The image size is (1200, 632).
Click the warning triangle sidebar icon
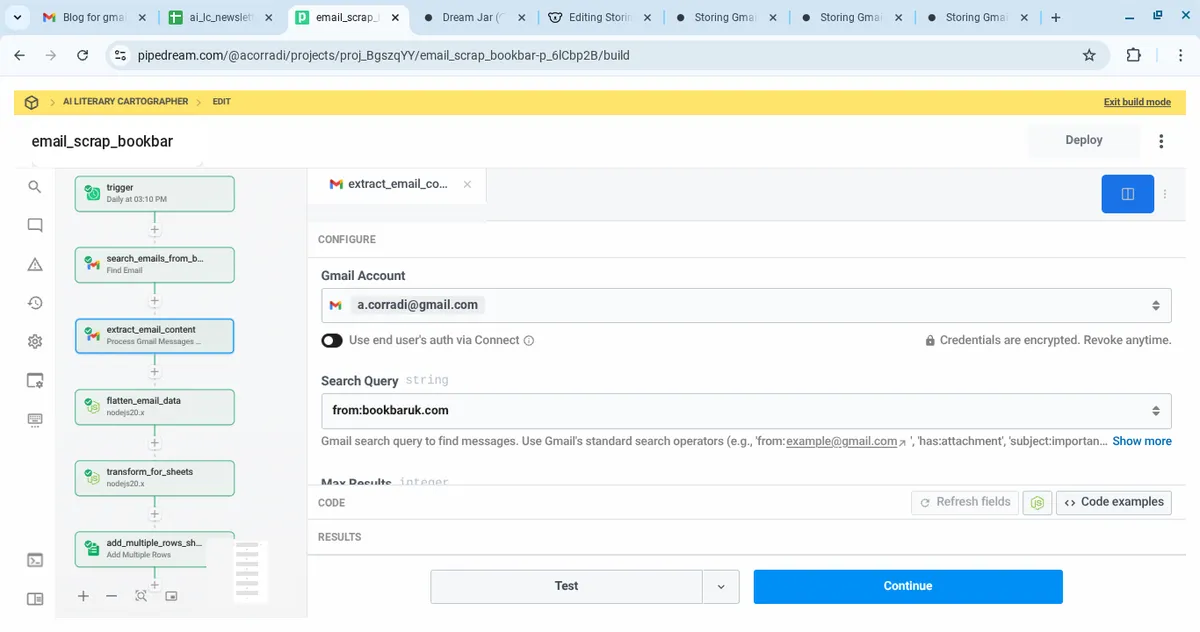pos(35,264)
